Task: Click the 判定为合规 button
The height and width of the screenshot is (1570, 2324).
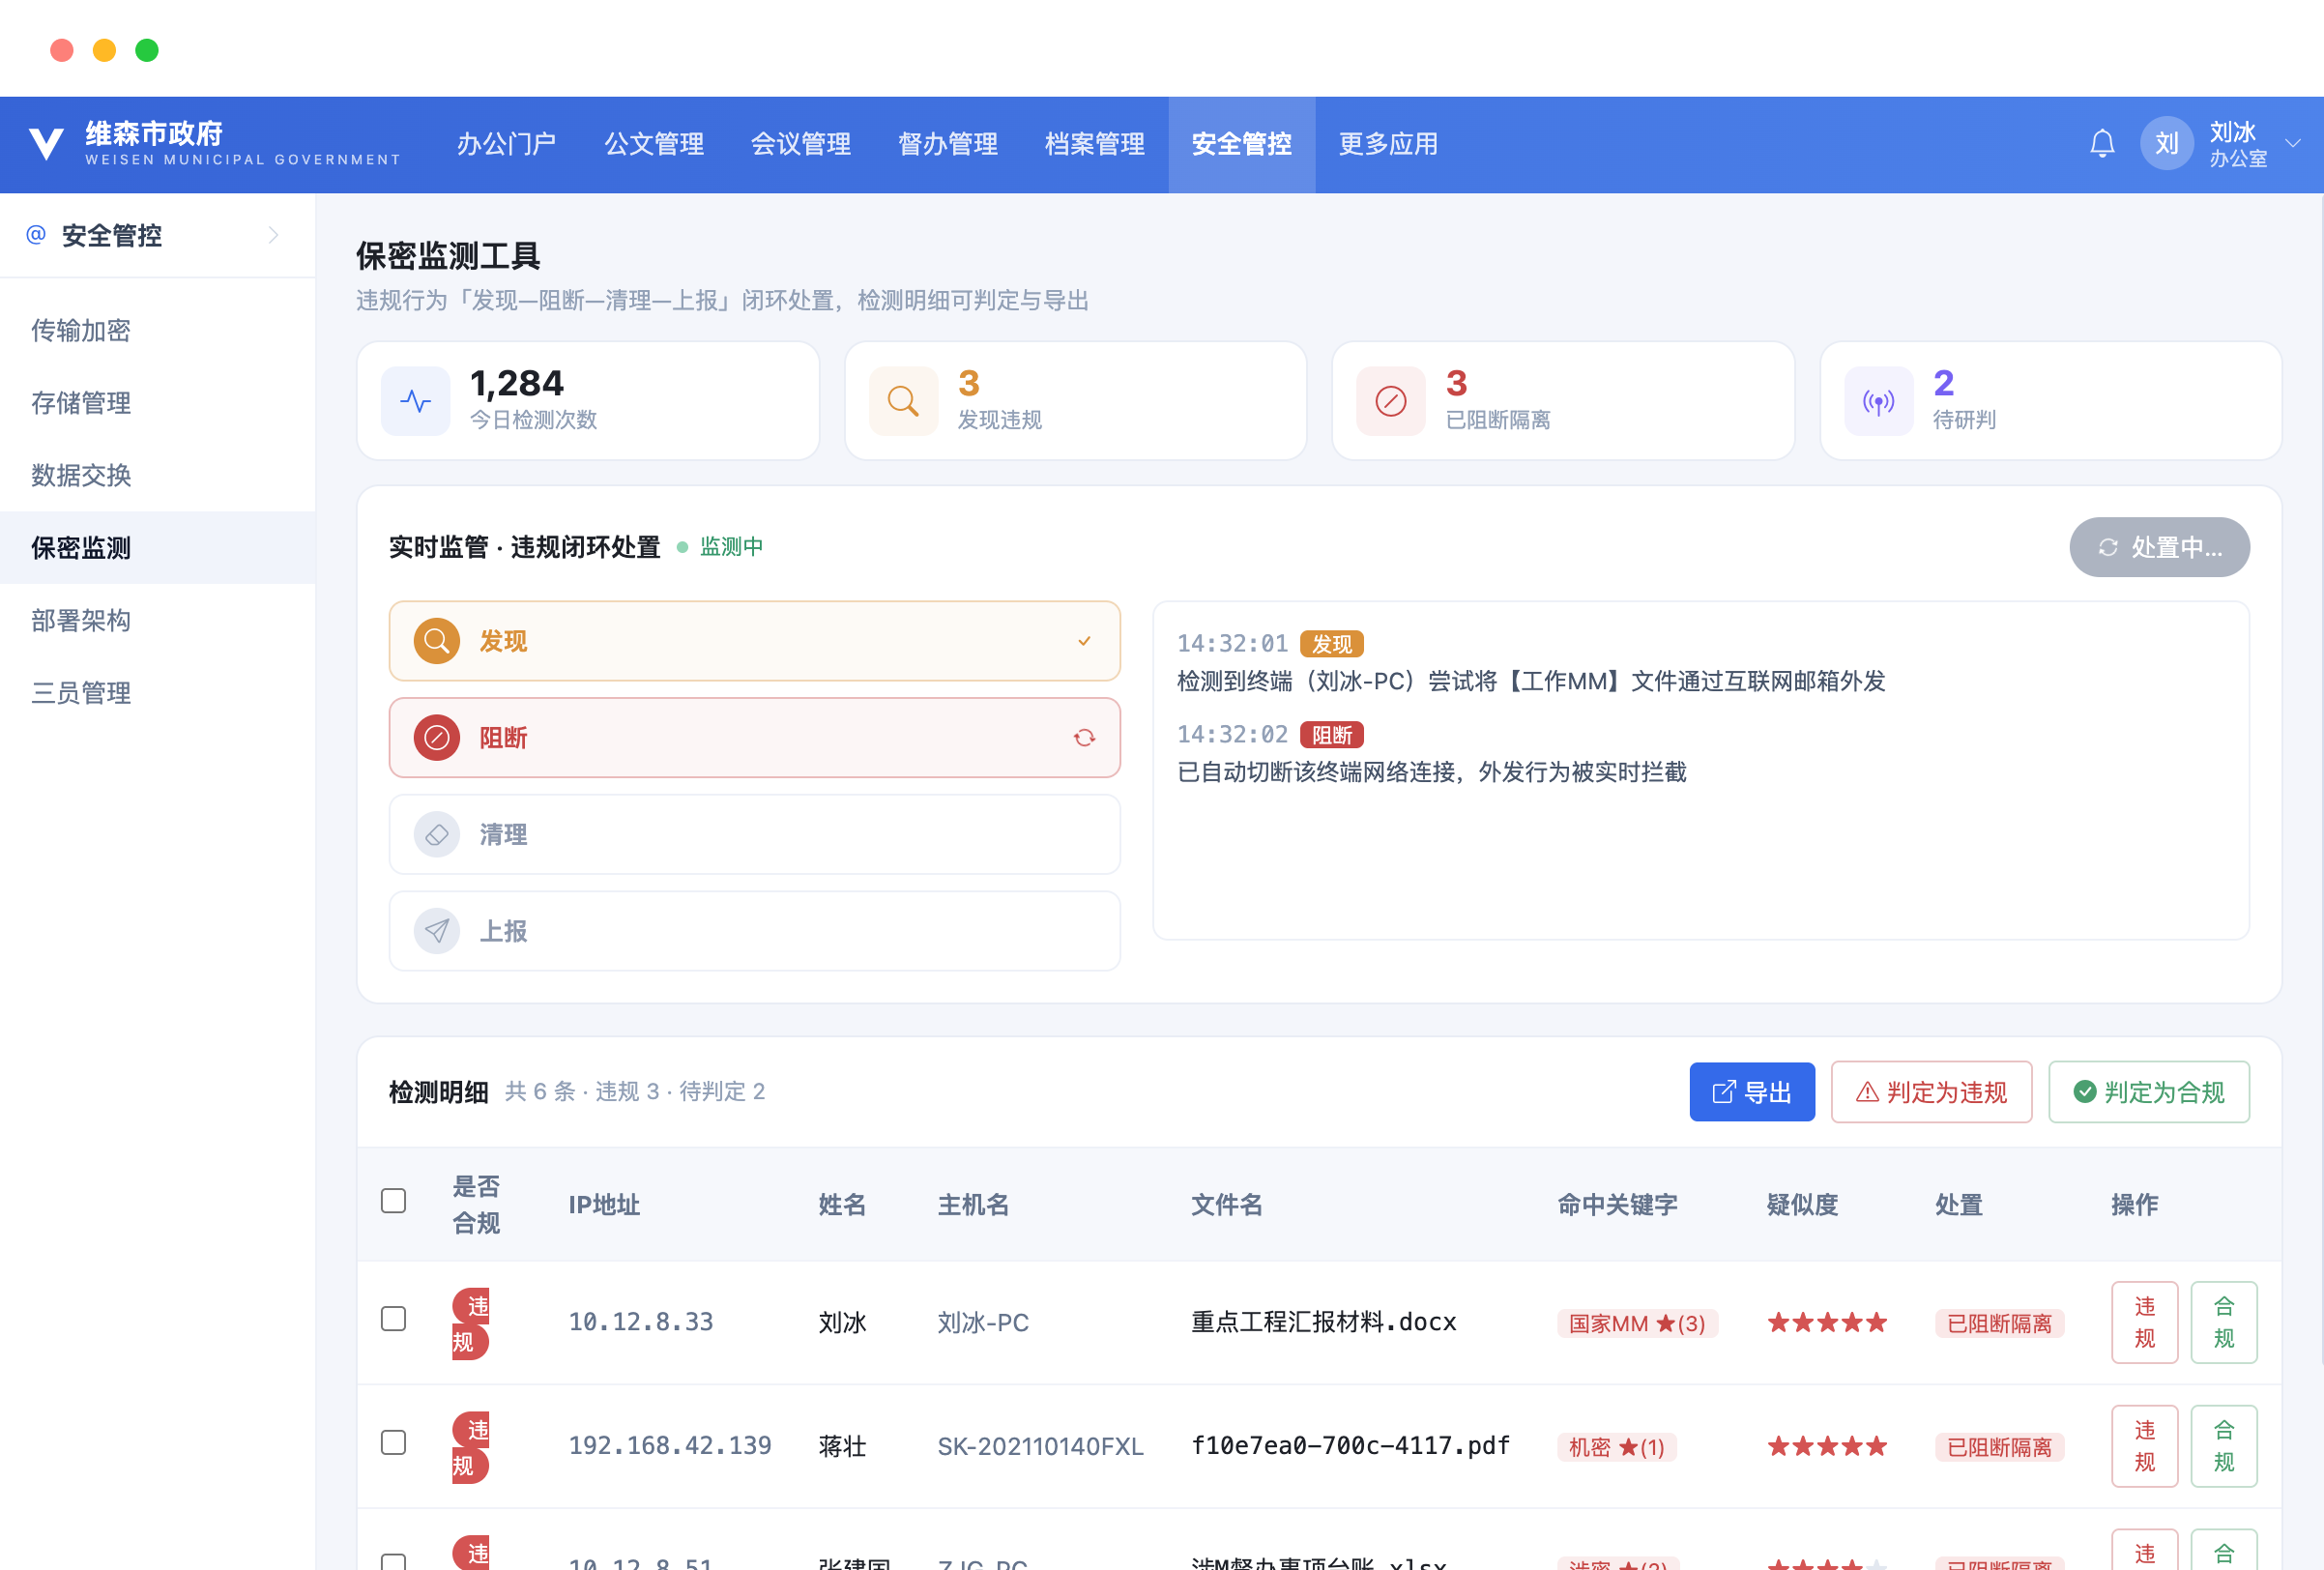Action: (x=2148, y=1092)
